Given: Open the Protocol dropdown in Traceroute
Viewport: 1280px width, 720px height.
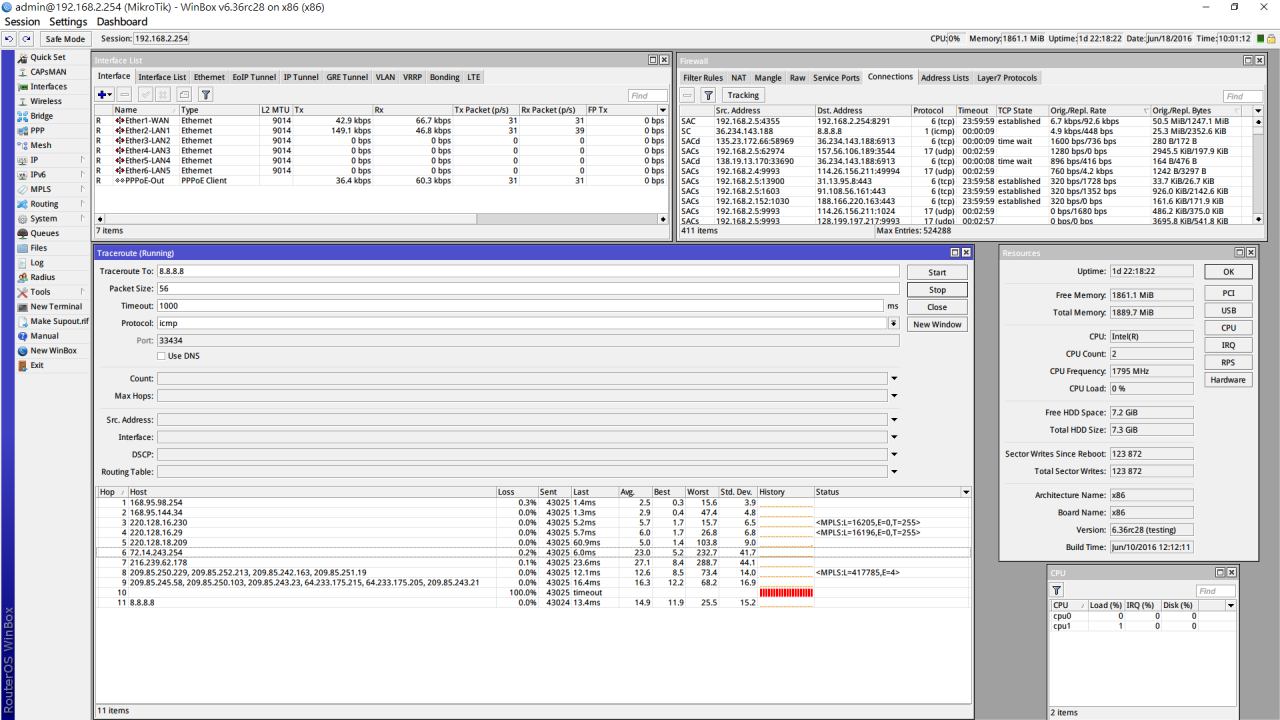Looking at the screenshot, I should (x=893, y=324).
